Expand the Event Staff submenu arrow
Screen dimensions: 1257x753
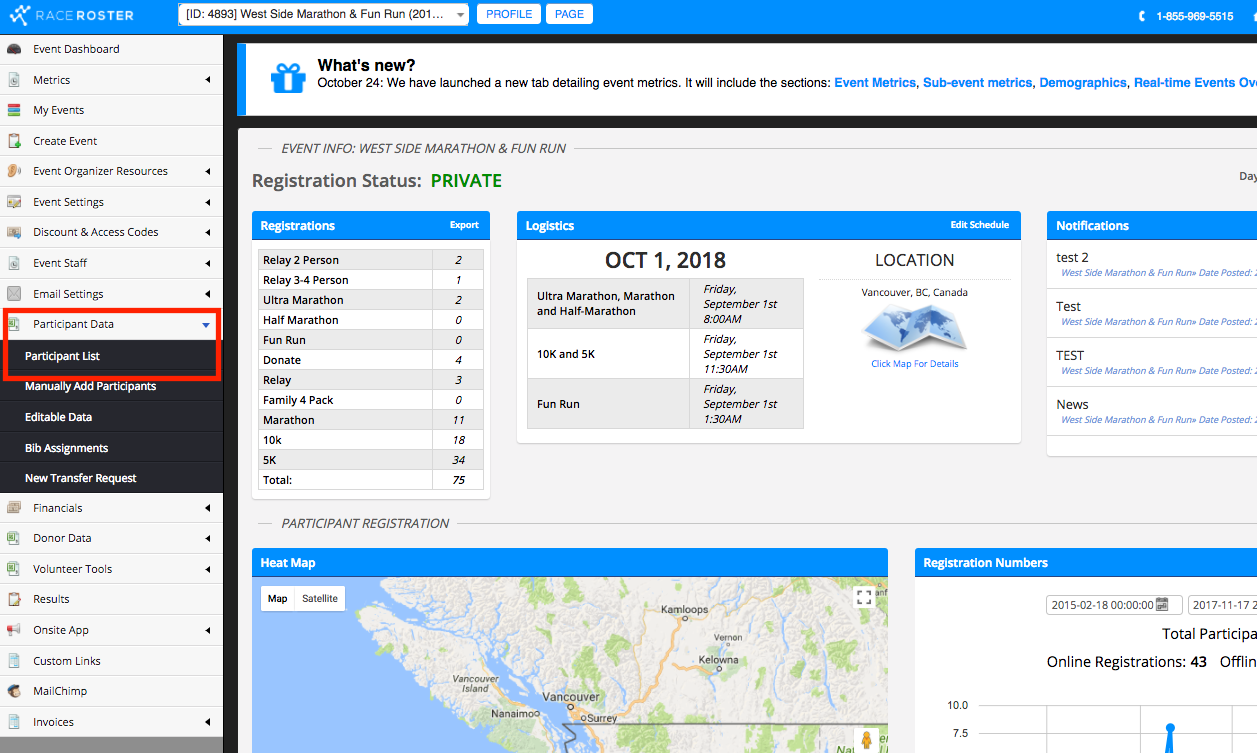click(x=208, y=263)
